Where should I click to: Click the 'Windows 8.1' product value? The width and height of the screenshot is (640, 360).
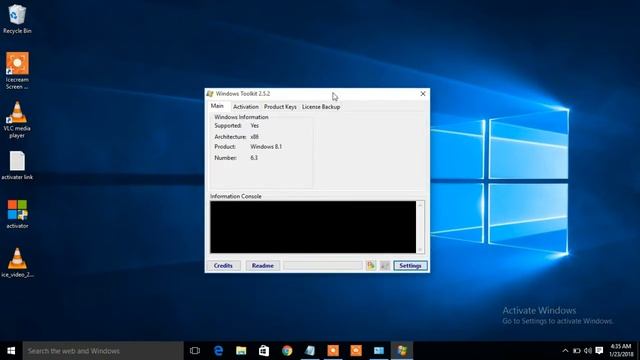point(266,147)
